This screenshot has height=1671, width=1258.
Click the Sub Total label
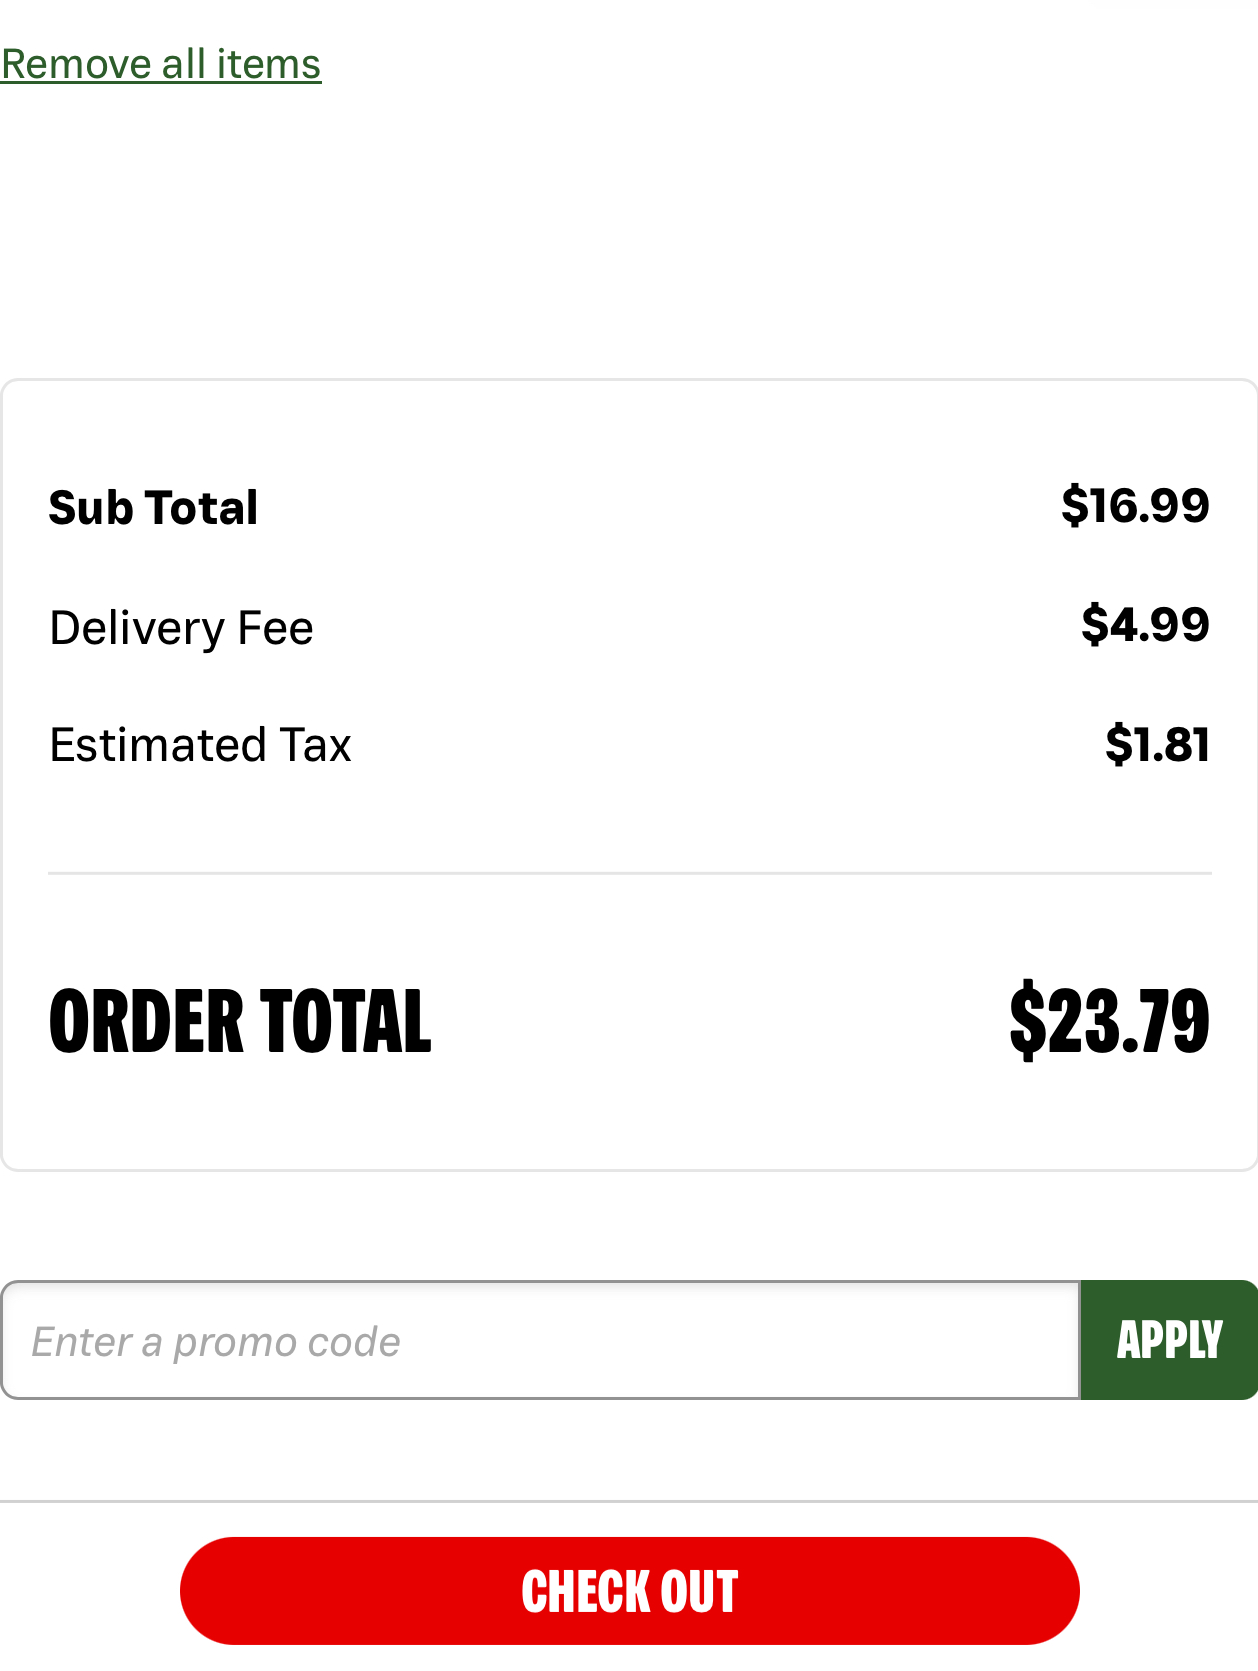coord(153,508)
